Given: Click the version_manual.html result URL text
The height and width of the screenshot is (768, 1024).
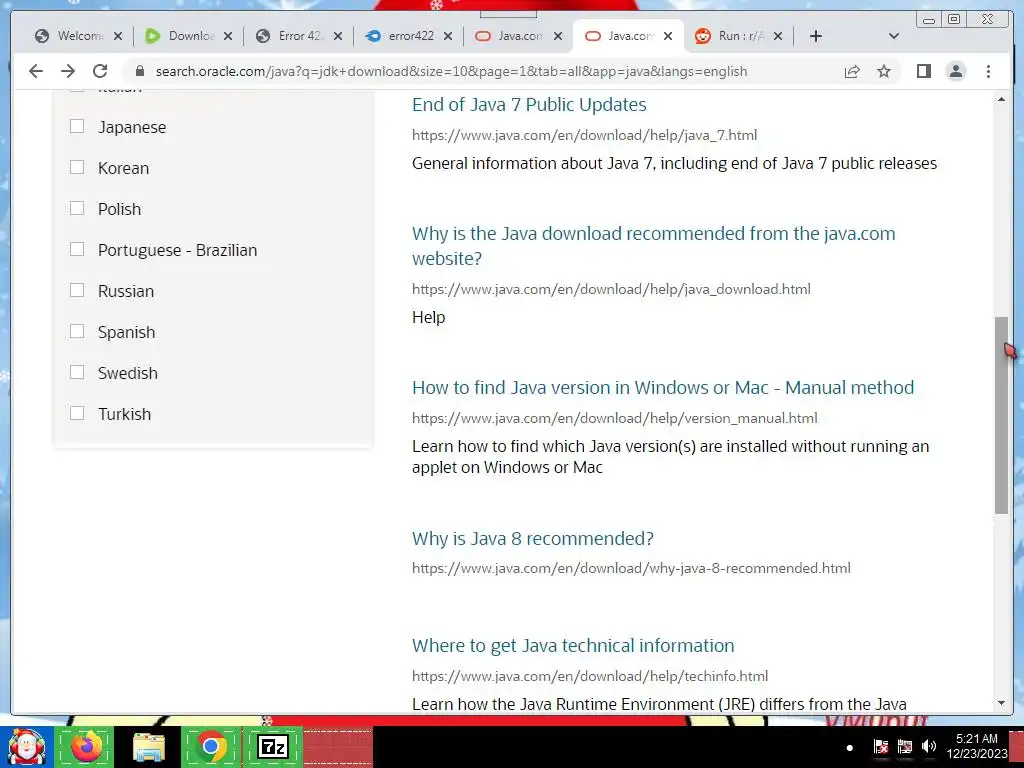Looking at the screenshot, I should (615, 418).
